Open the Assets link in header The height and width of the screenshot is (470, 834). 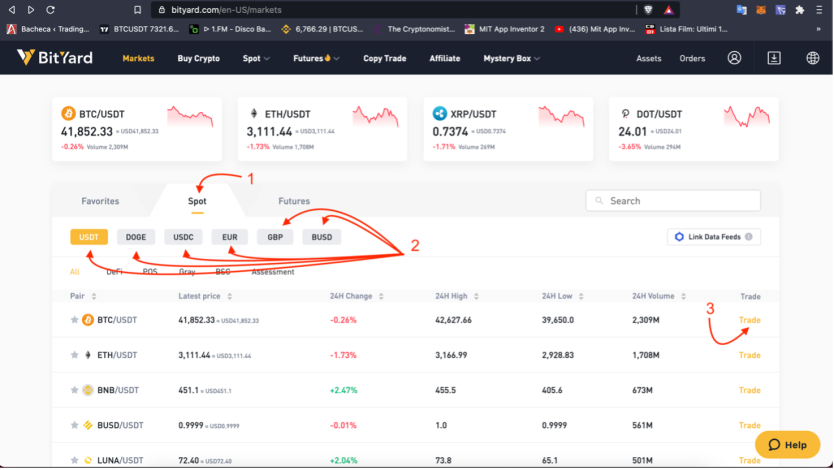(648, 58)
